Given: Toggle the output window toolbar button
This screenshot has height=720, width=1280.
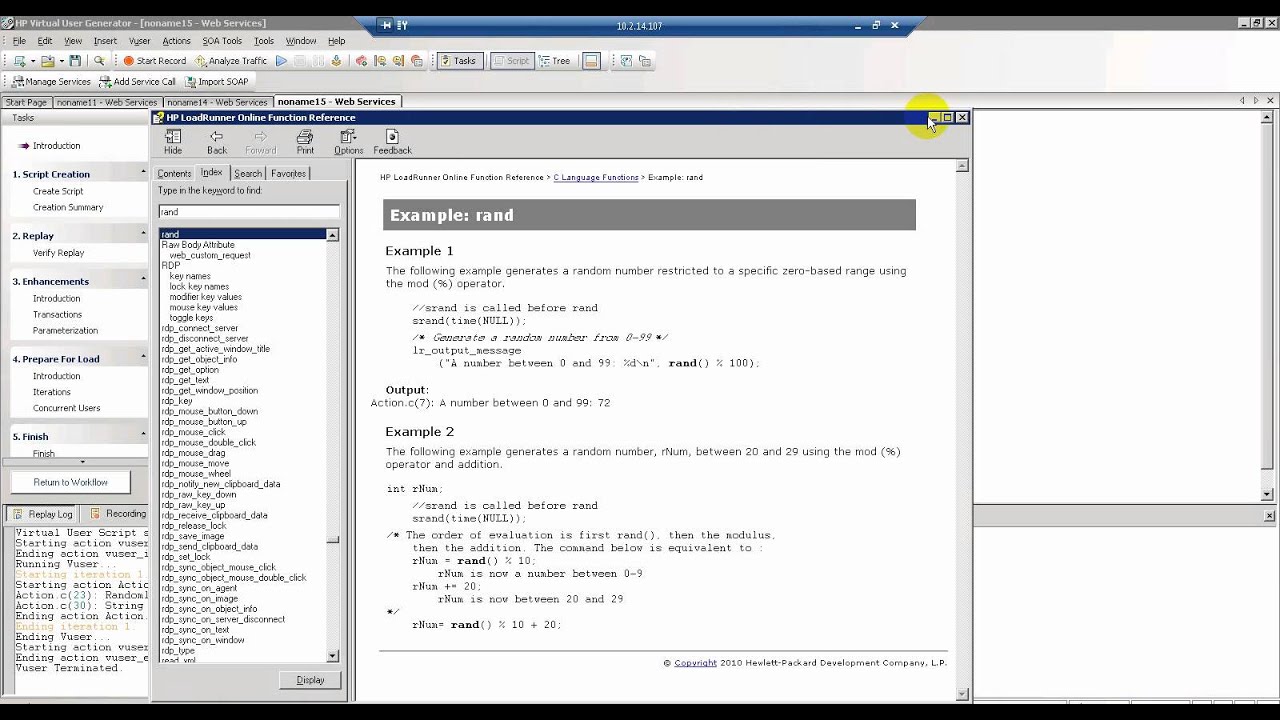Looking at the screenshot, I should coord(591,61).
